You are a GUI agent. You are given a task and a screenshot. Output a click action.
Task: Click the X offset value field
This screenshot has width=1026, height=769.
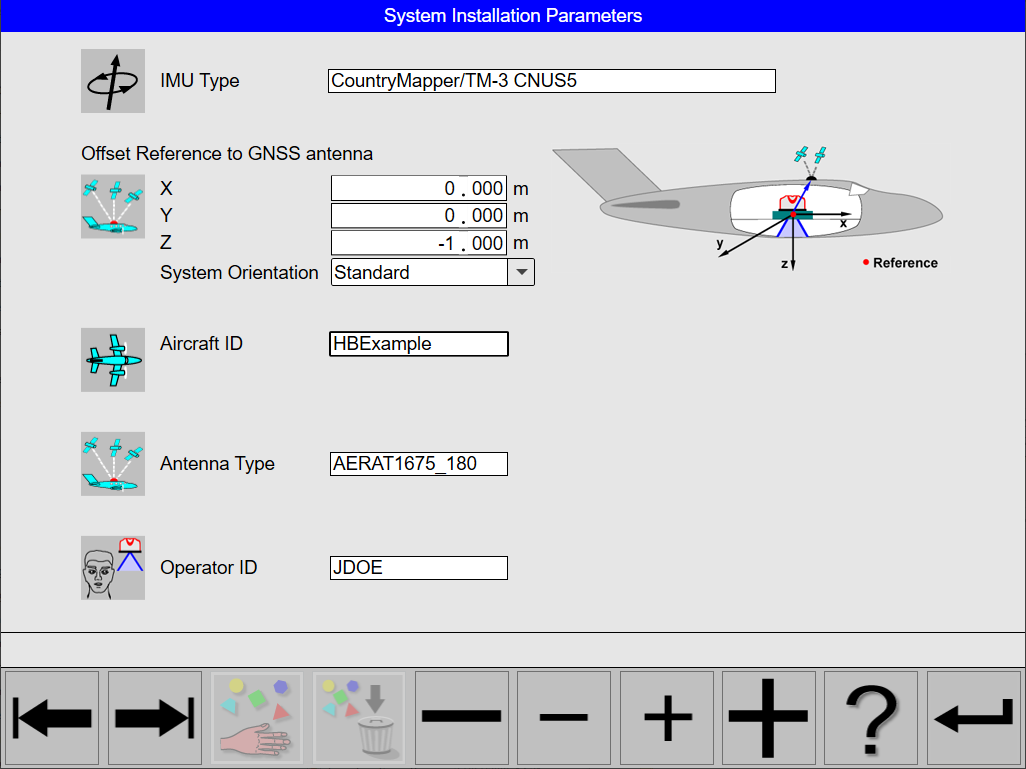(x=418, y=188)
